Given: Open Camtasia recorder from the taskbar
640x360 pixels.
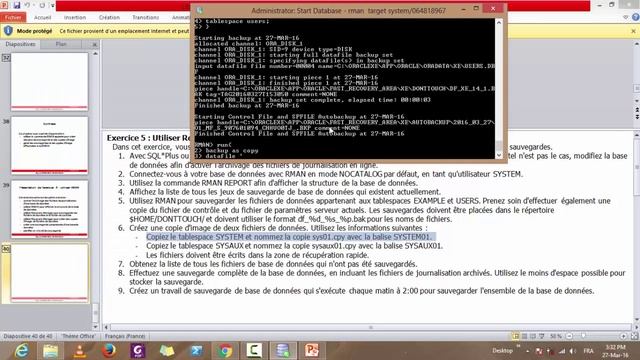Looking at the screenshot, I should click(253, 351).
